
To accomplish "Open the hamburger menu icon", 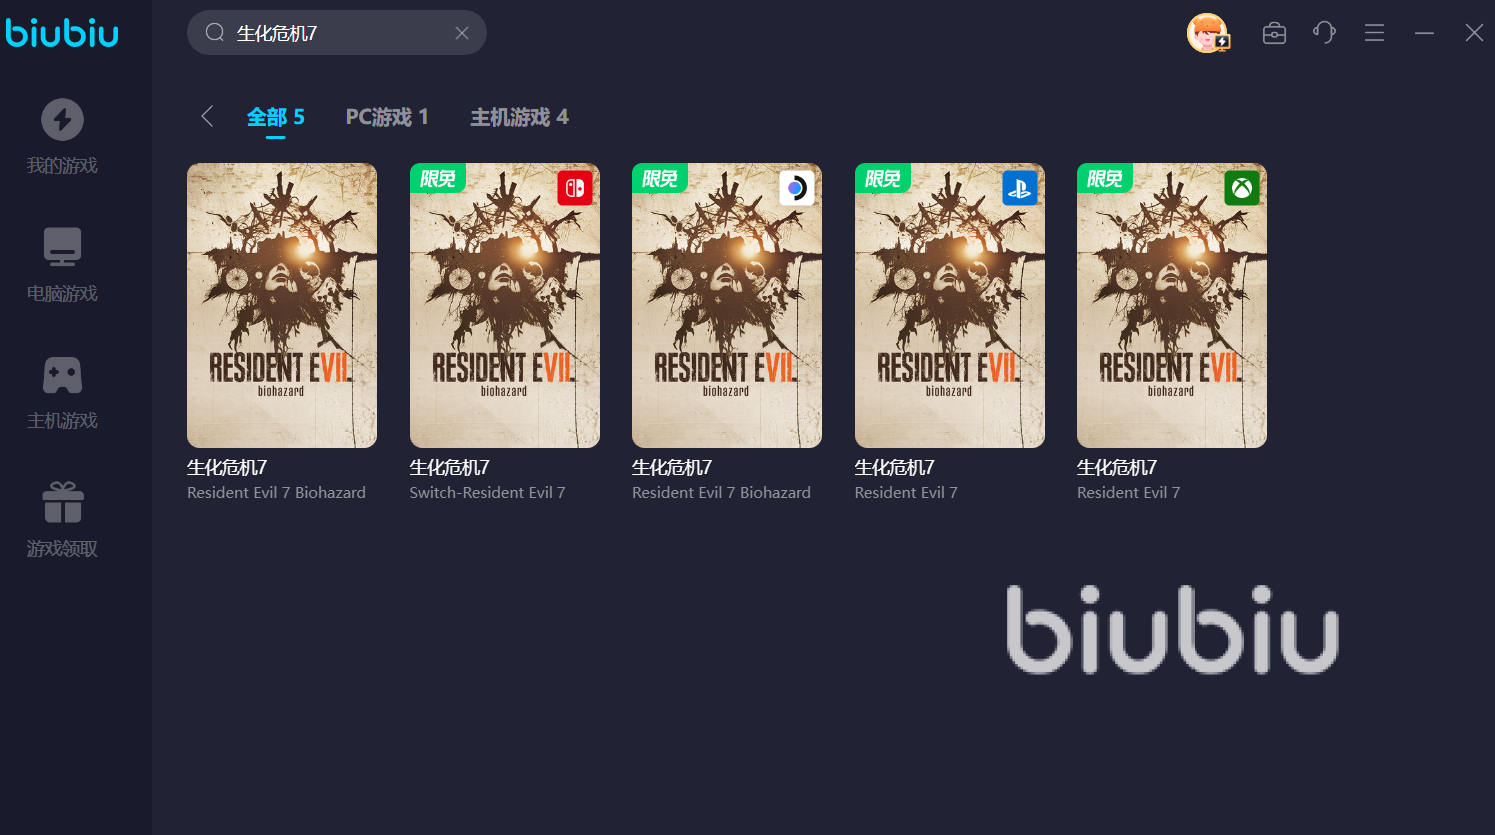I will tap(1374, 33).
